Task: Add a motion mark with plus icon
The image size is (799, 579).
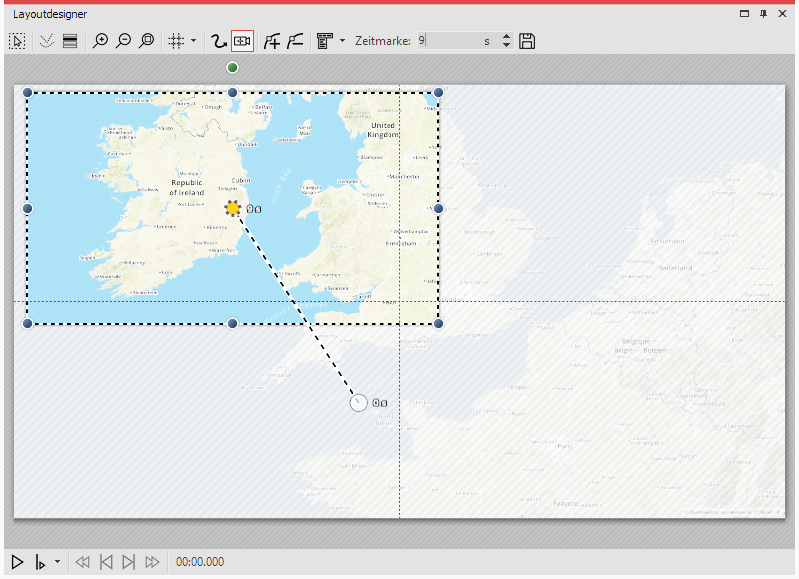Action: click(x=271, y=41)
